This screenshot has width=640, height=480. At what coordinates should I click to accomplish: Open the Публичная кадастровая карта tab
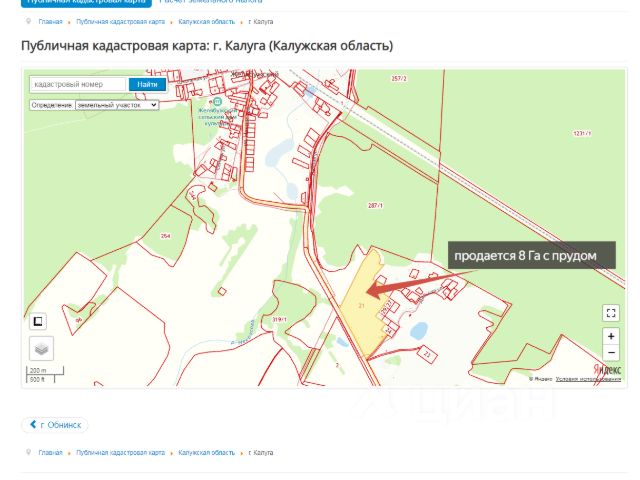point(86,2)
